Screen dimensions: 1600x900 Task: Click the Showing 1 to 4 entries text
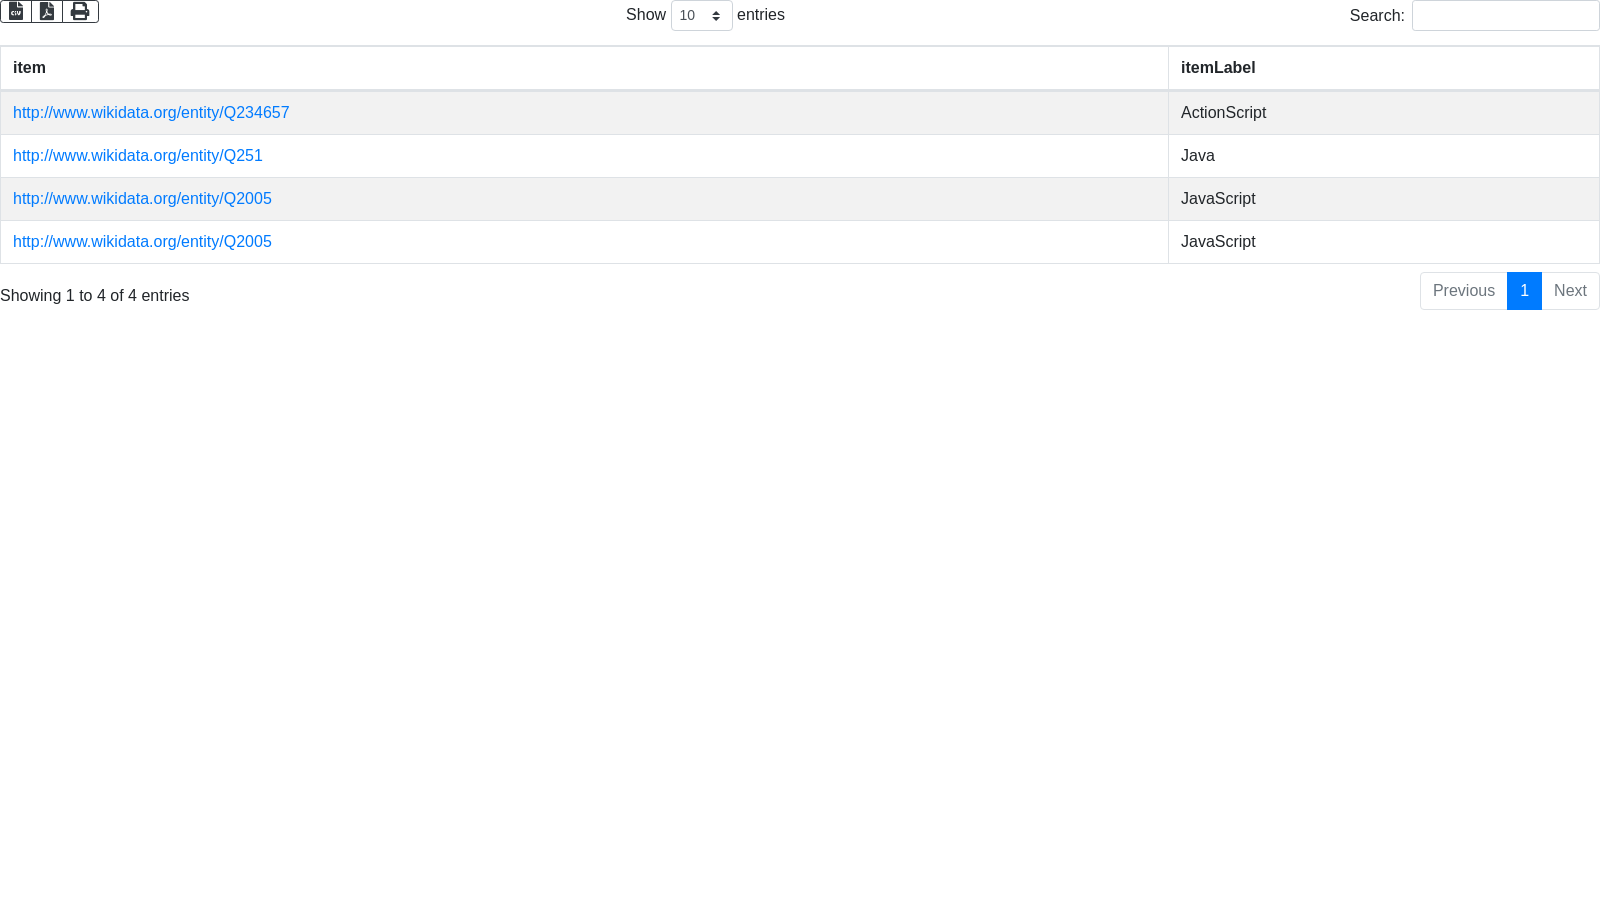95,296
